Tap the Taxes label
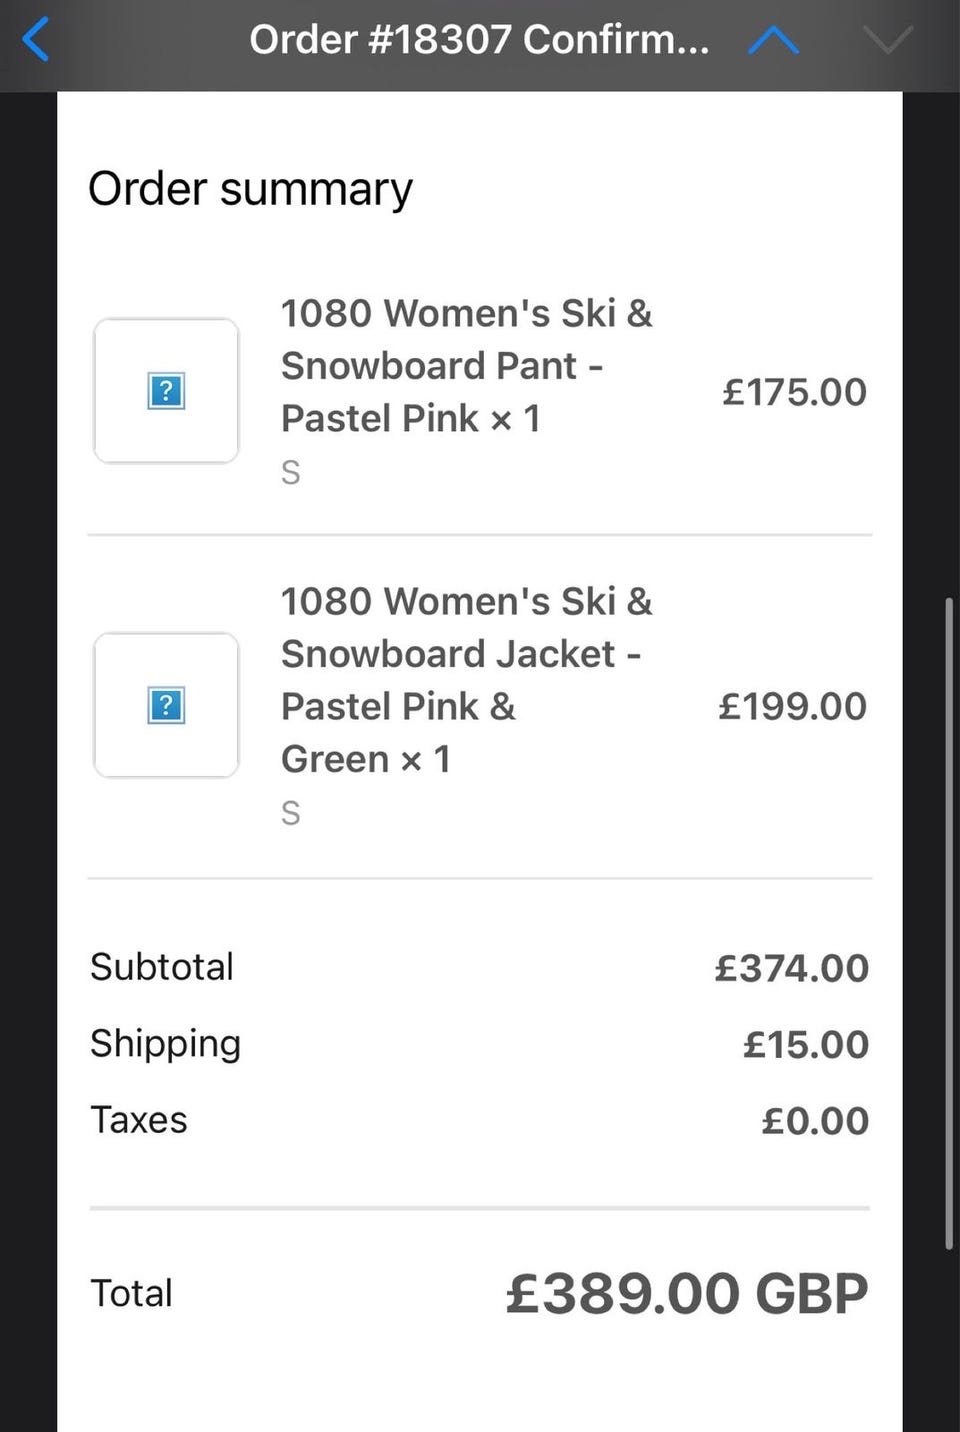 (139, 1120)
